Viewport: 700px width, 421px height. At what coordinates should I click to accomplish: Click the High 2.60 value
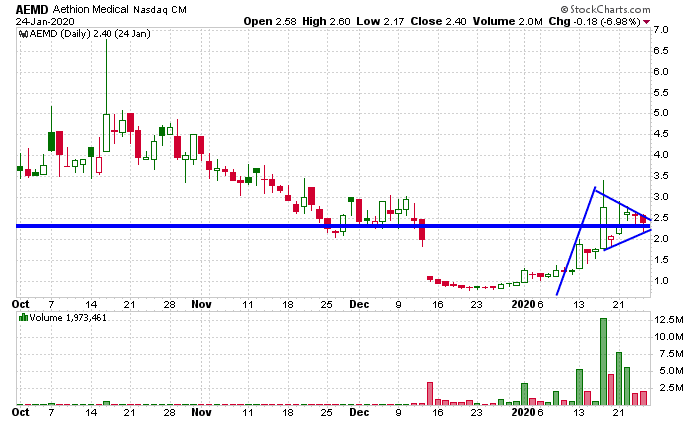[326, 21]
